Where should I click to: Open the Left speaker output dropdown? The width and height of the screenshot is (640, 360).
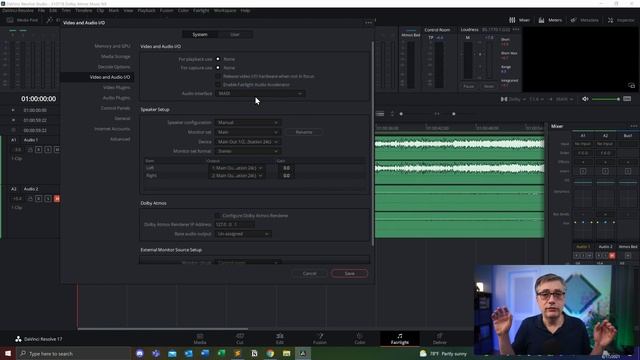coord(237,168)
